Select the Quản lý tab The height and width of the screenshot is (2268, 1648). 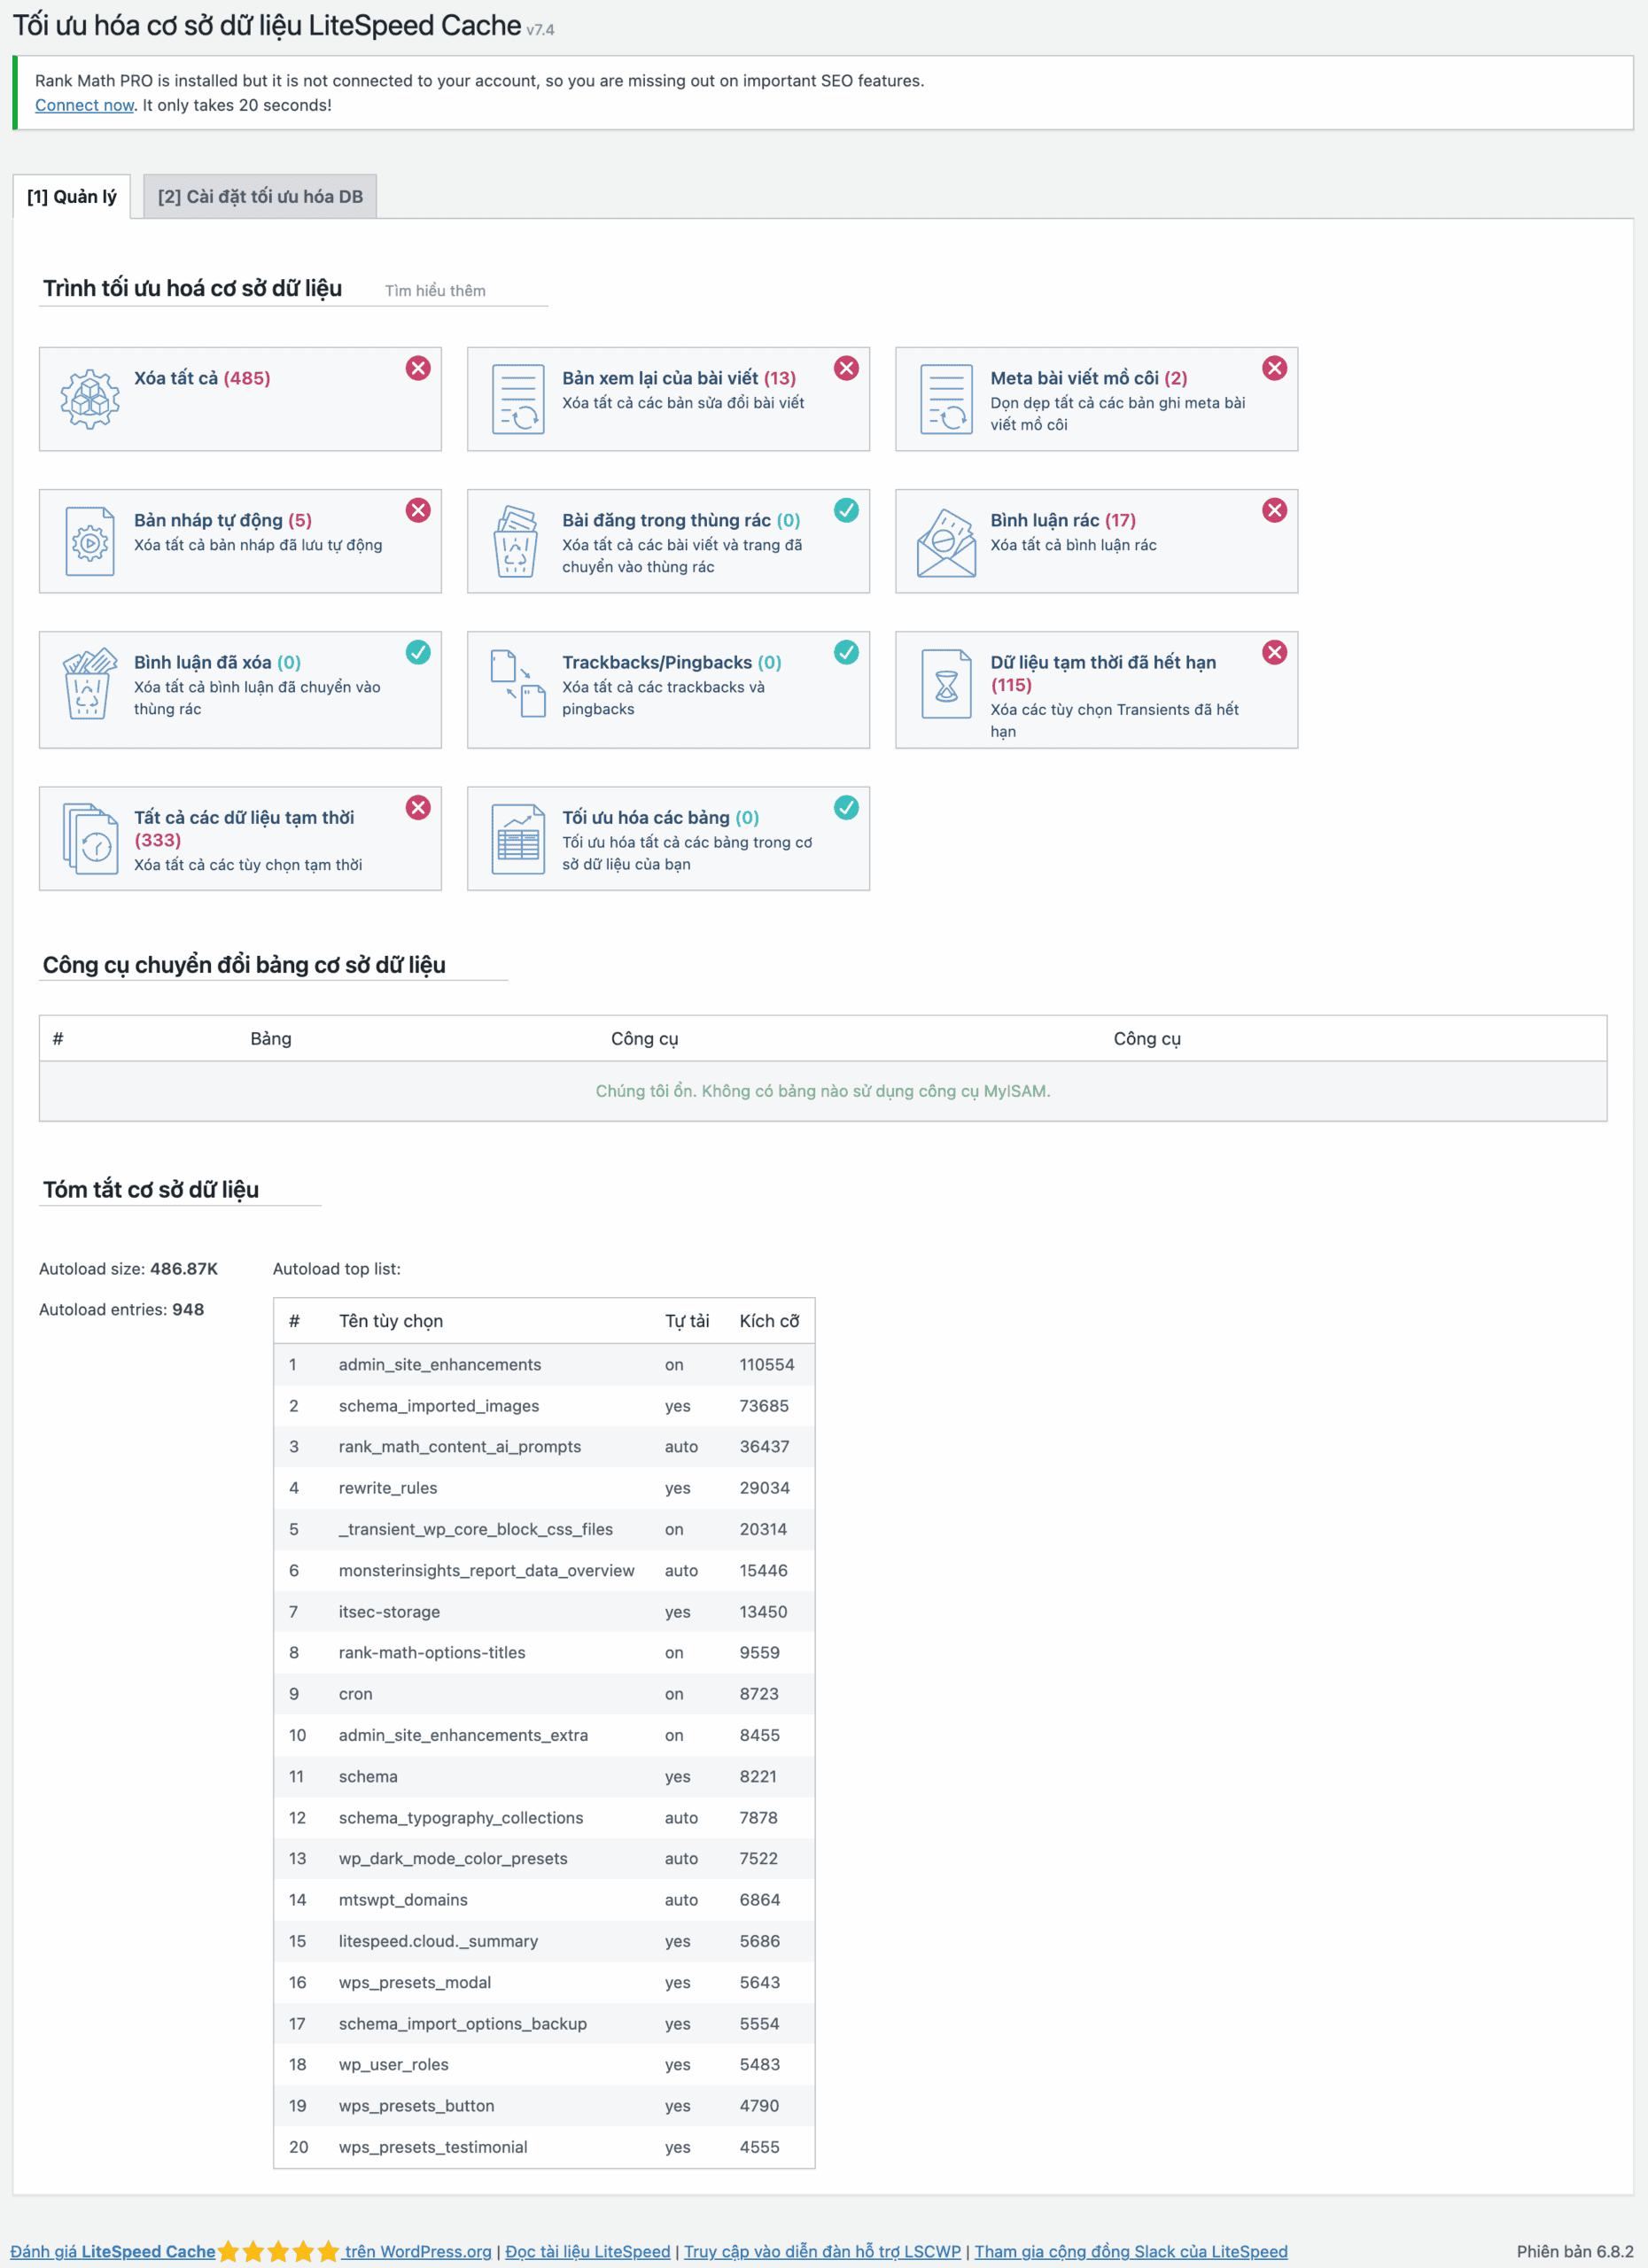click(x=71, y=197)
